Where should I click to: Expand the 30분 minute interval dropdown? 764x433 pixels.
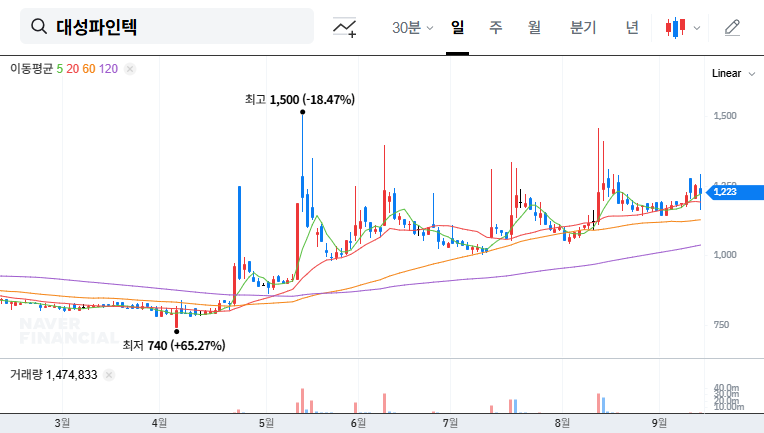(412, 28)
